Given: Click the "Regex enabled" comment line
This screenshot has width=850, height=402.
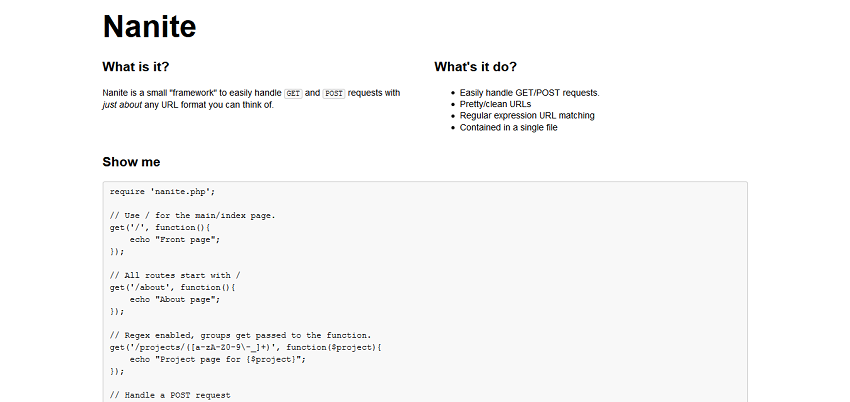Looking at the screenshot, I should pyautogui.click(x=241, y=335).
